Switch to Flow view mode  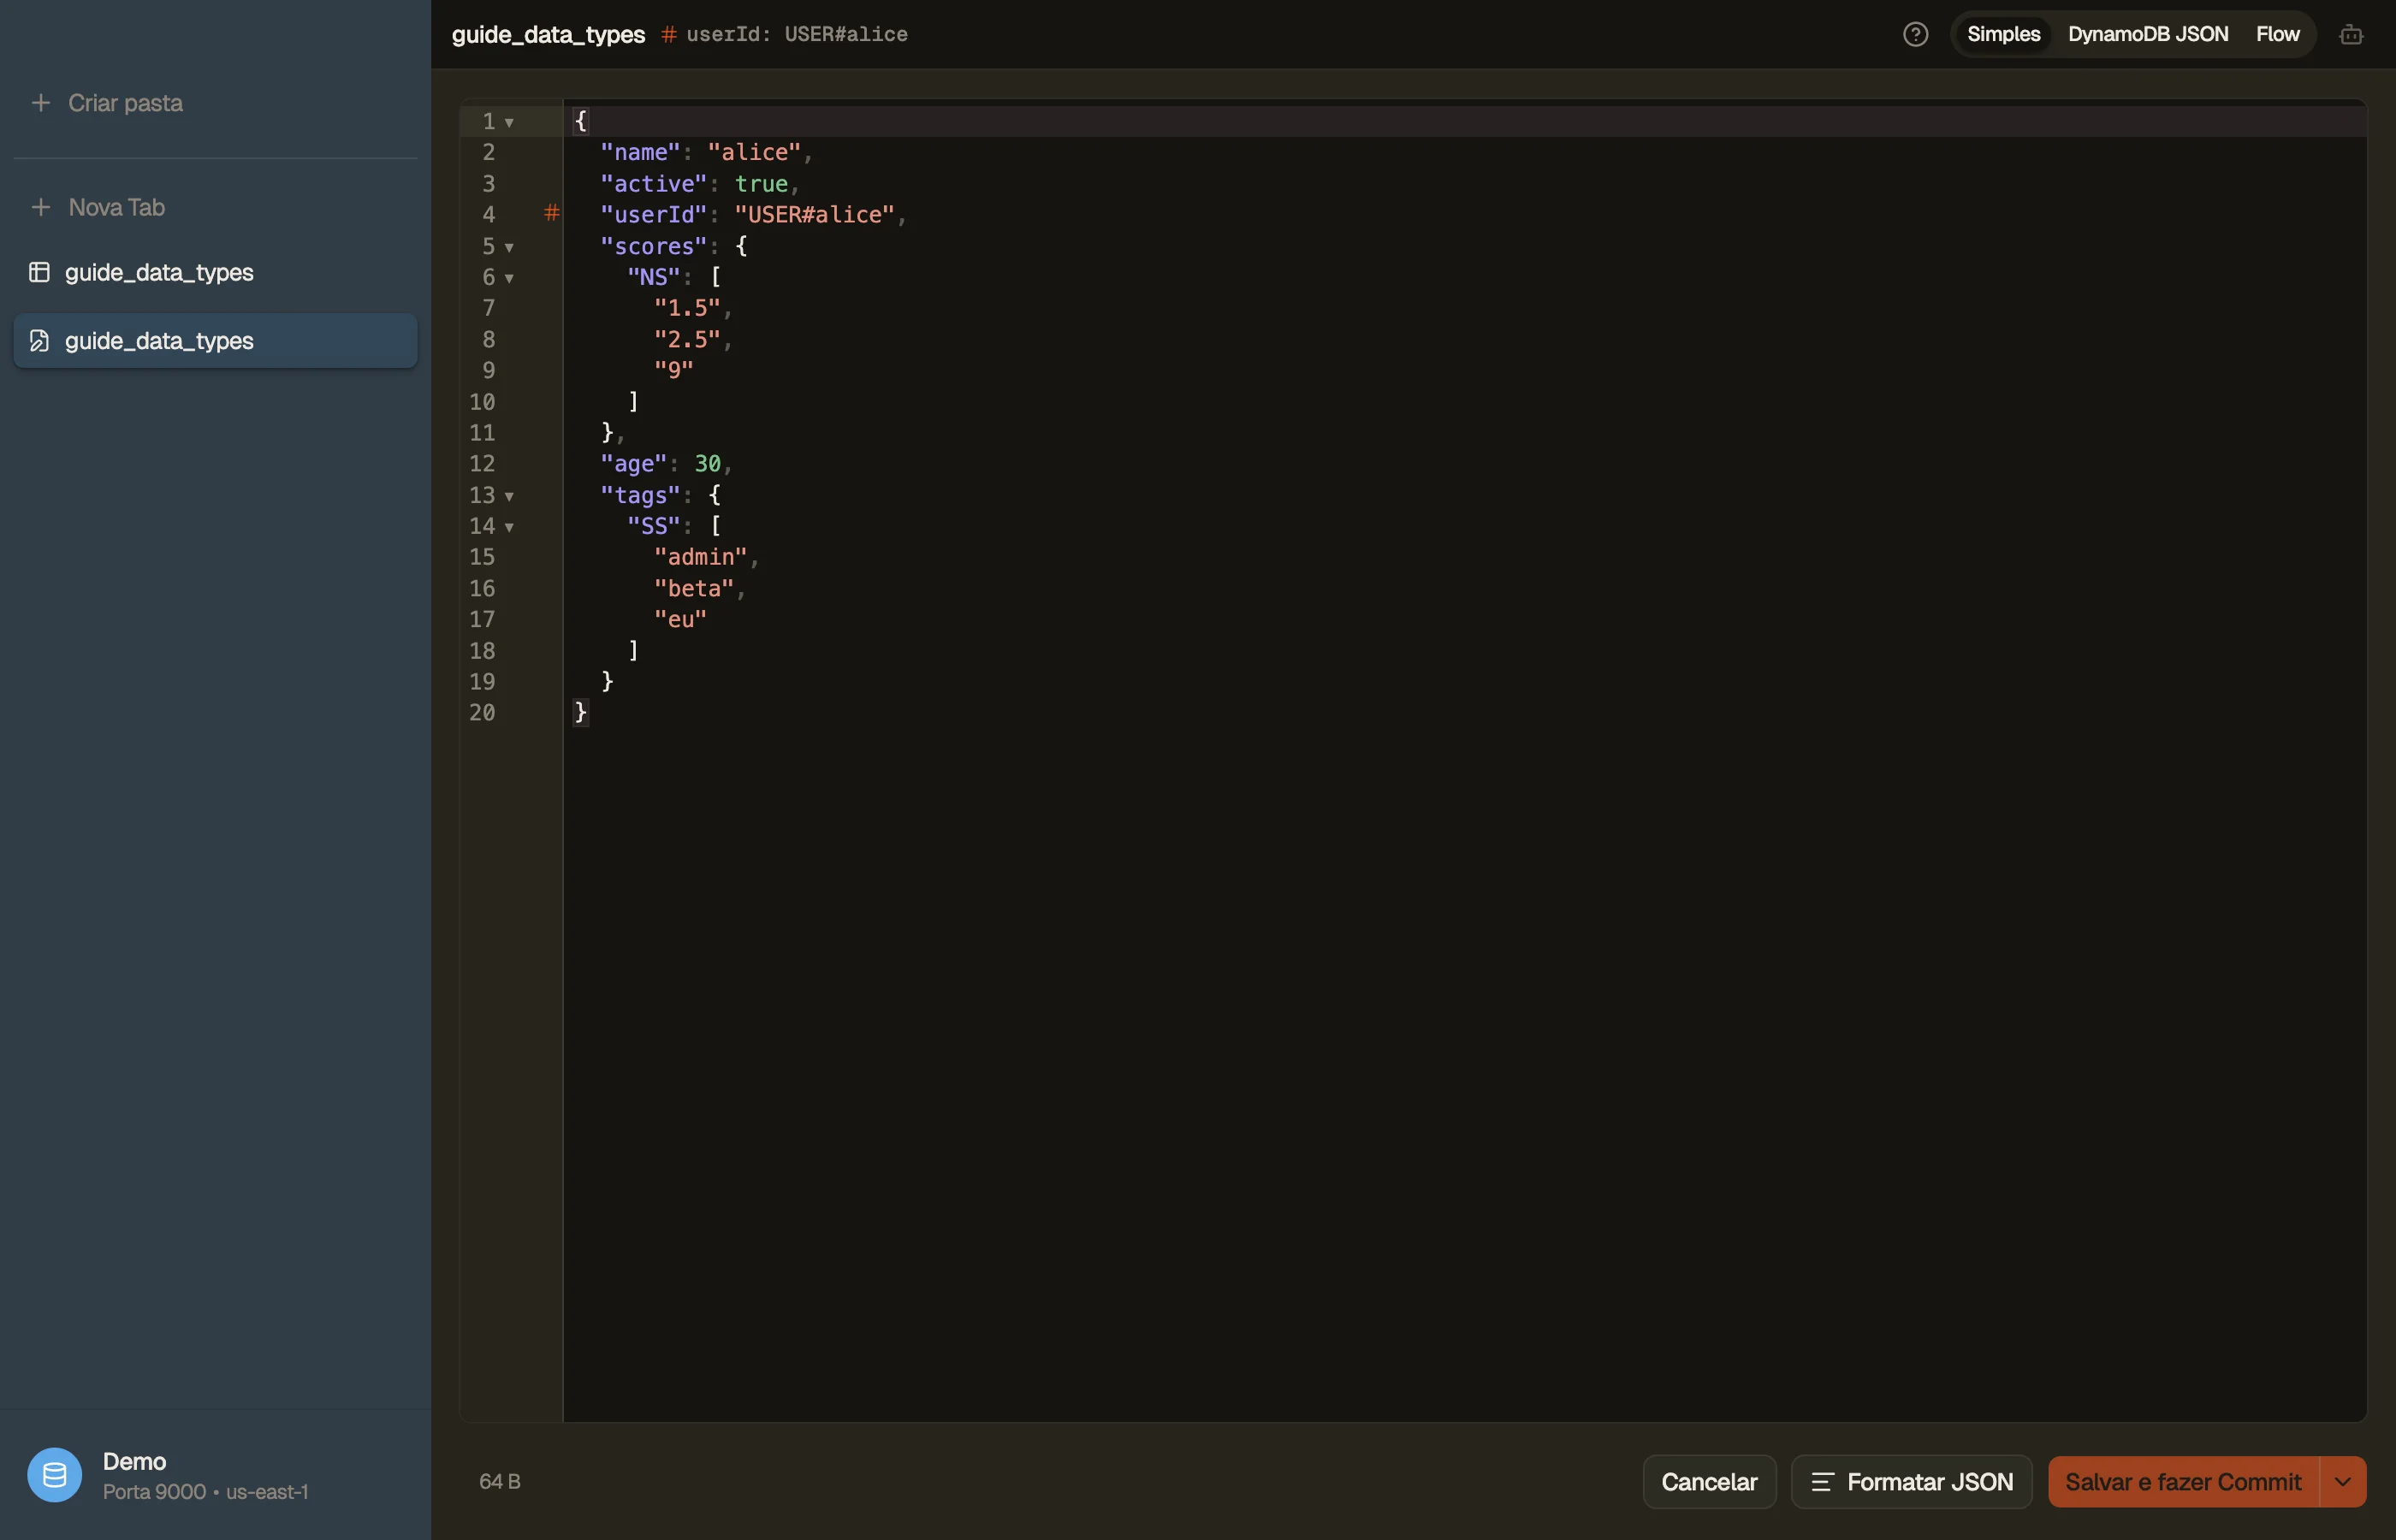pos(2277,34)
